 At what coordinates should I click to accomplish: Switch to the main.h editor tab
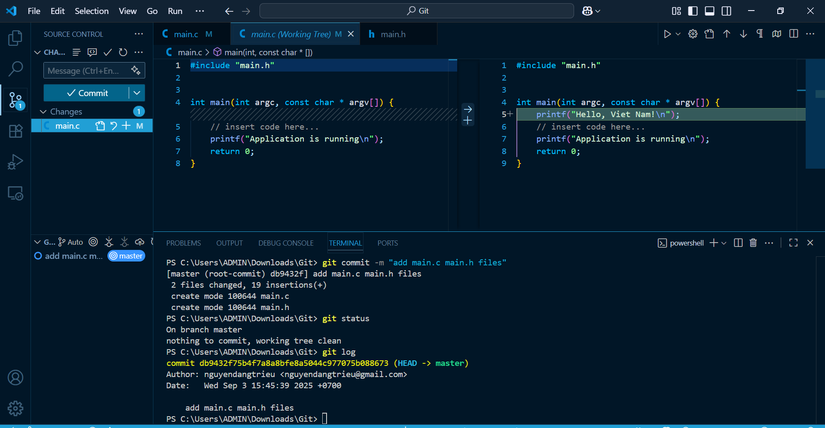point(388,34)
